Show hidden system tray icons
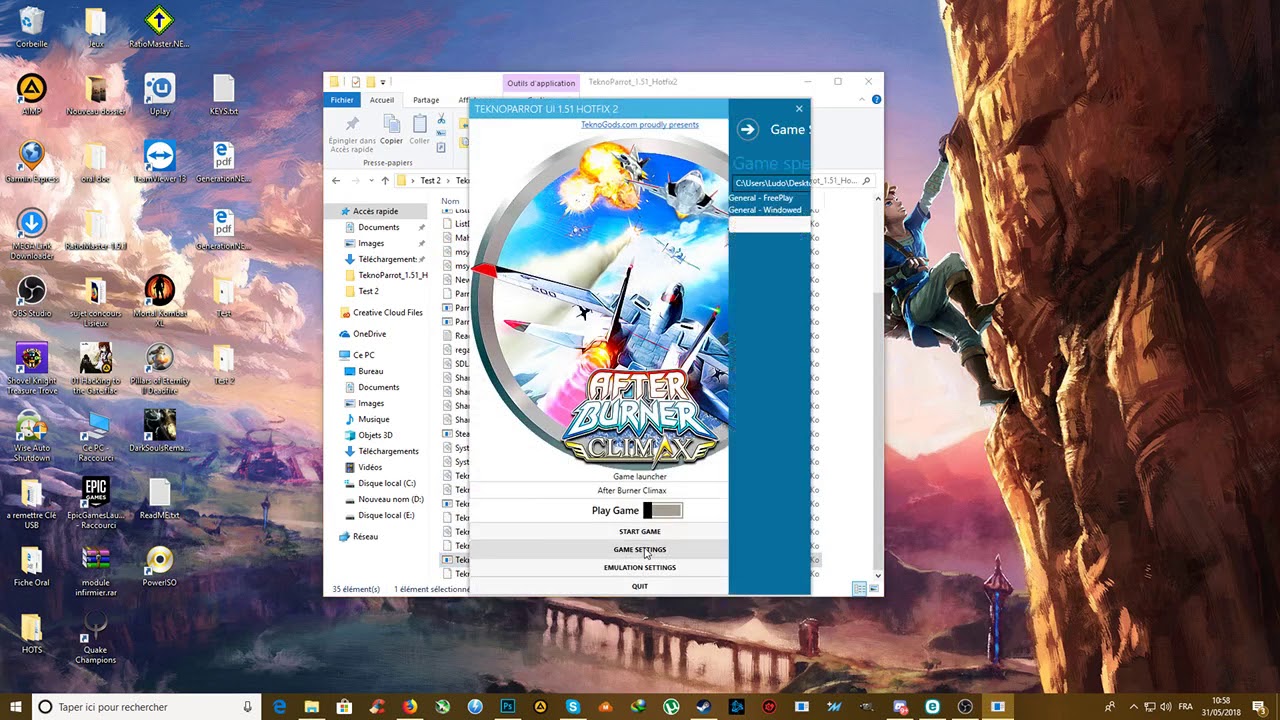 pyautogui.click(x=1134, y=707)
